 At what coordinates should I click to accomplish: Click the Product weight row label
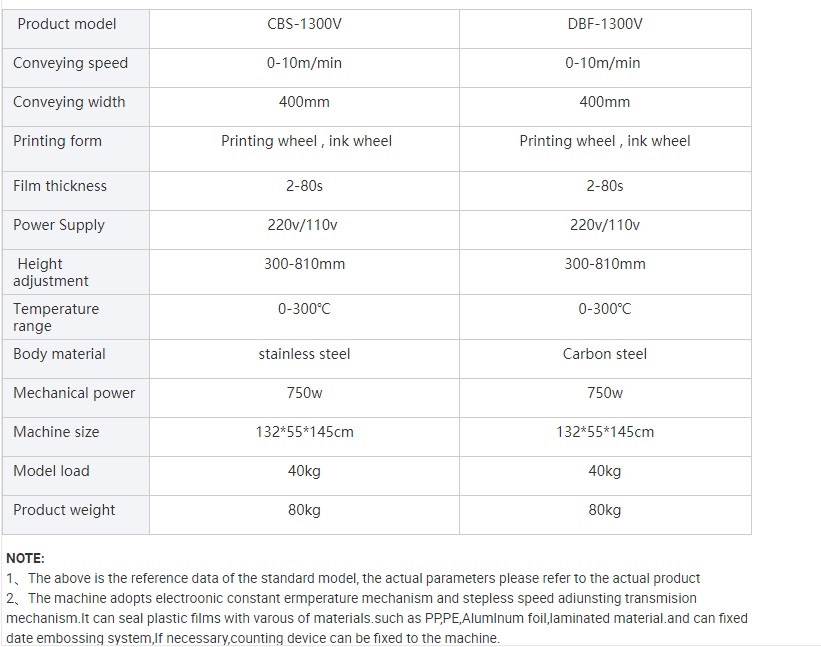point(64,510)
